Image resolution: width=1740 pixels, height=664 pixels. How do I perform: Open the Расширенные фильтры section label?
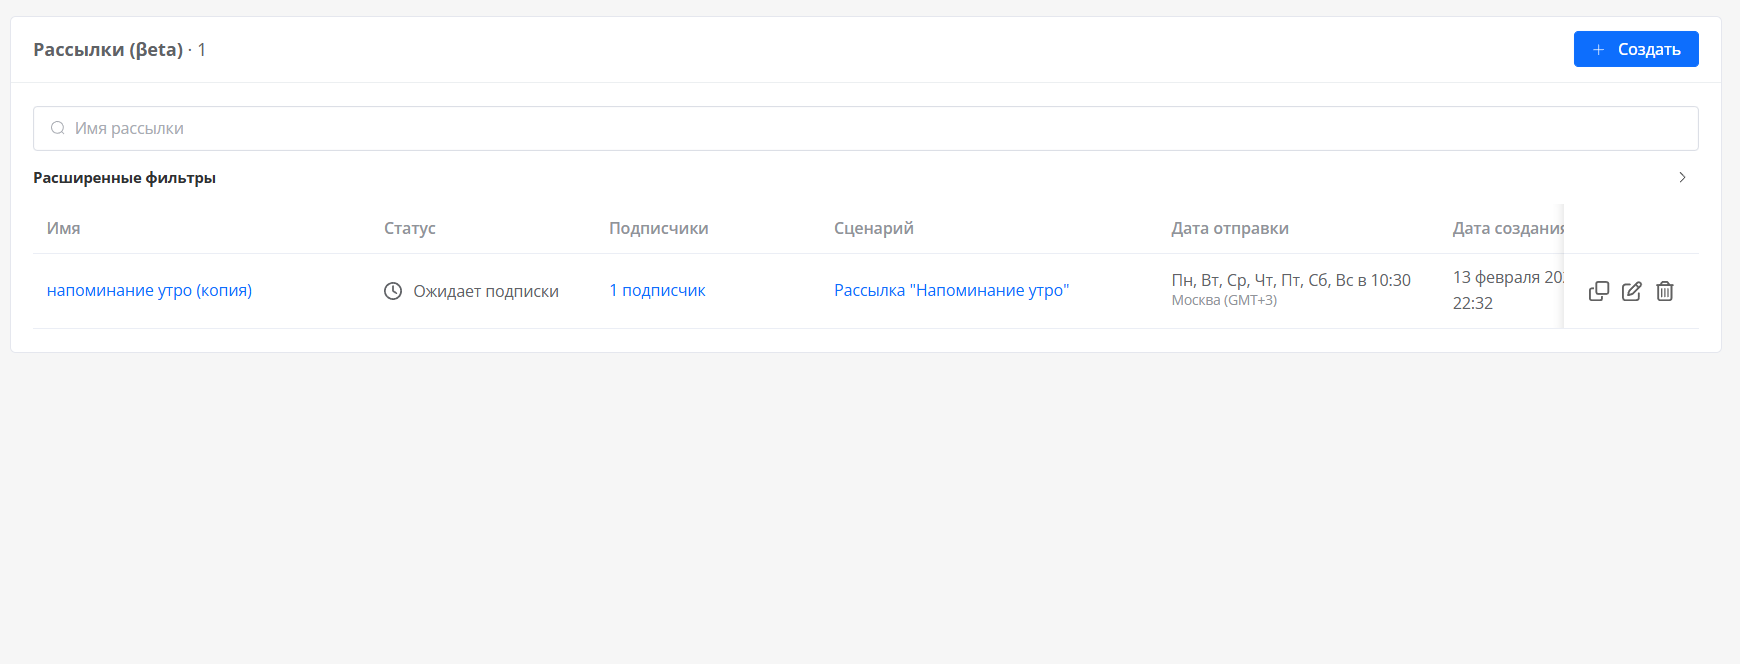(124, 178)
